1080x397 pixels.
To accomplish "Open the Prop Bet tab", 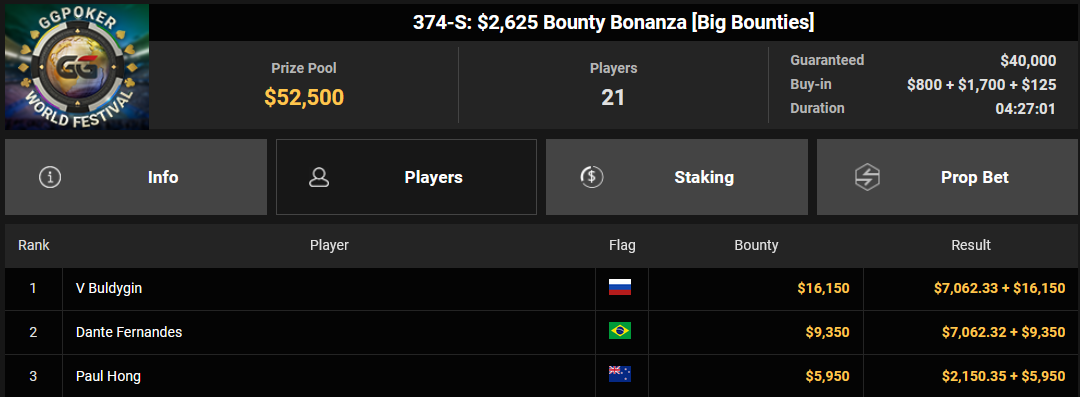I will click(x=946, y=177).
